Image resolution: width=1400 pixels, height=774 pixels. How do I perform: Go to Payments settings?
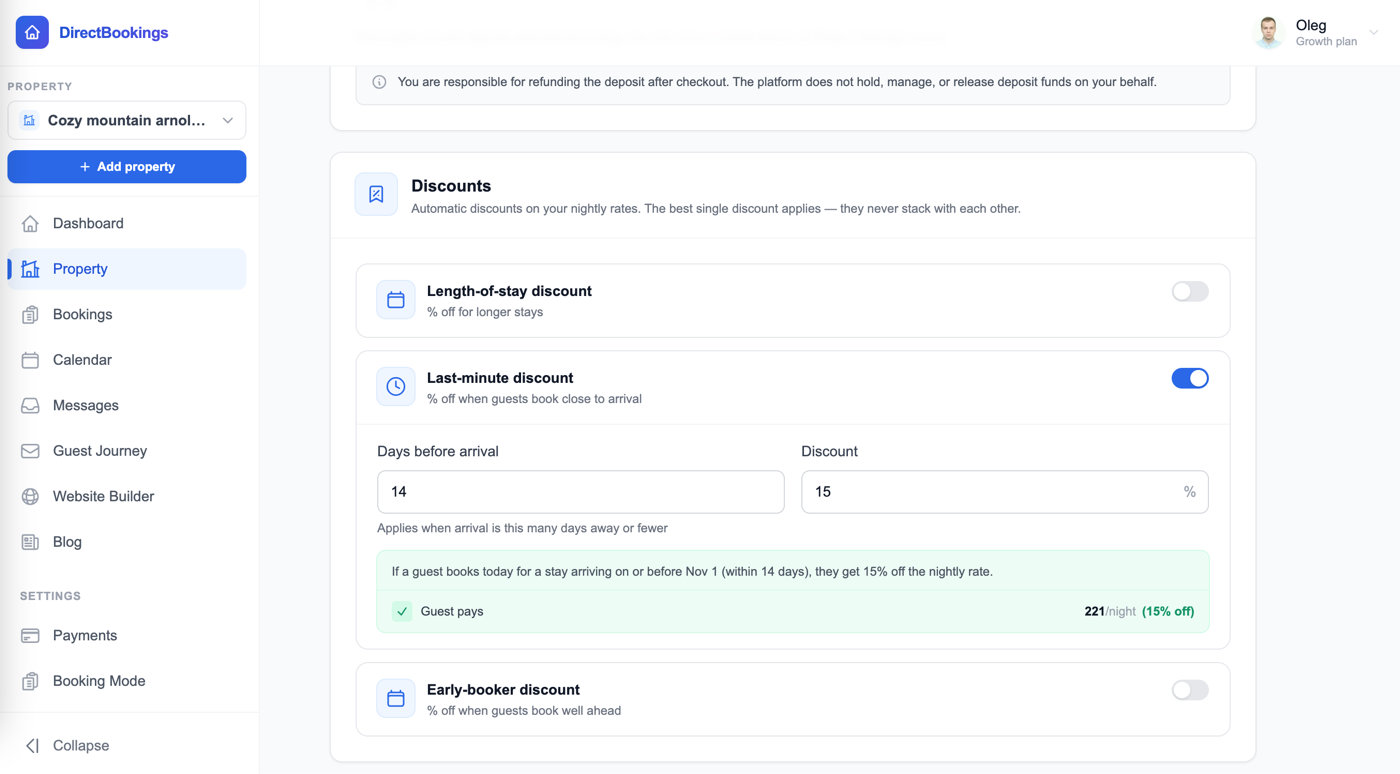(x=127, y=635)
